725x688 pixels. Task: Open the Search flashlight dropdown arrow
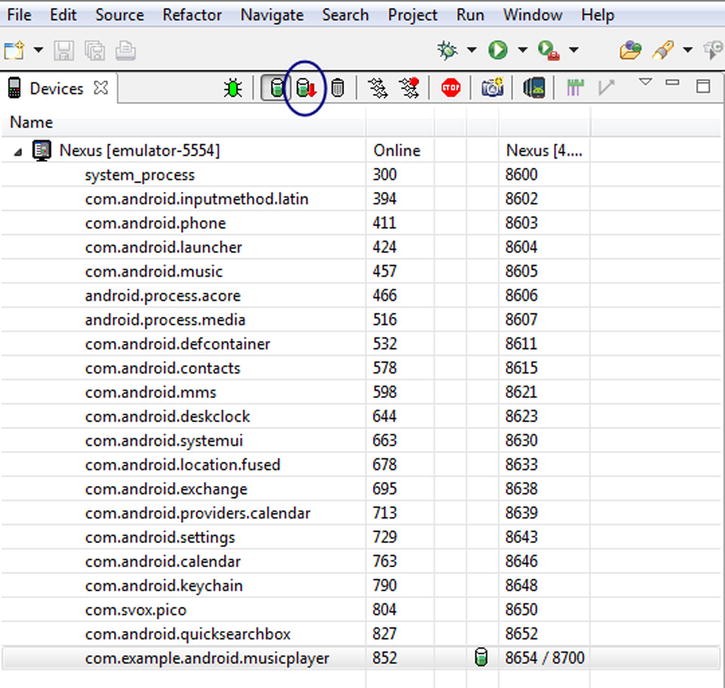coord(688,49)
